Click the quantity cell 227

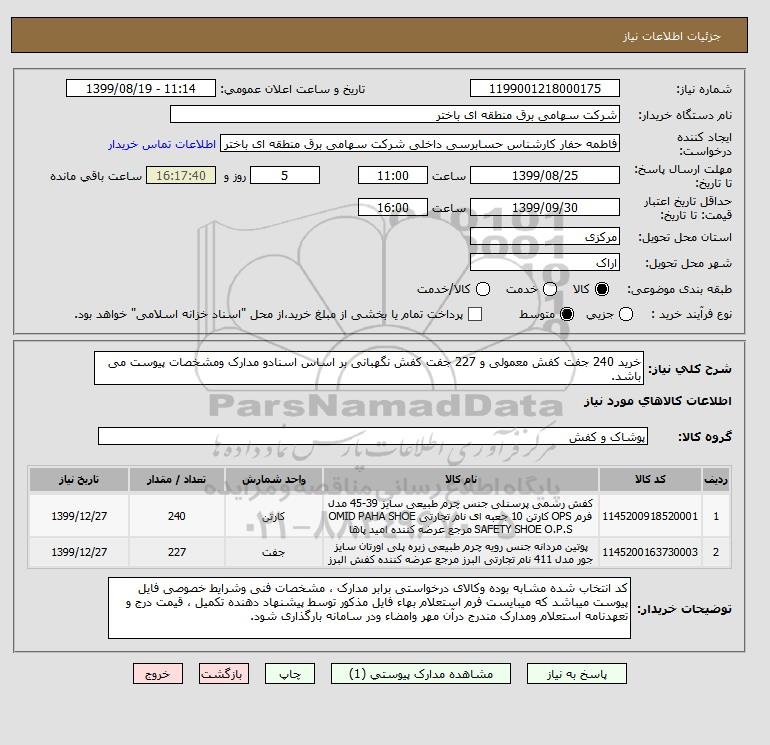177,552
